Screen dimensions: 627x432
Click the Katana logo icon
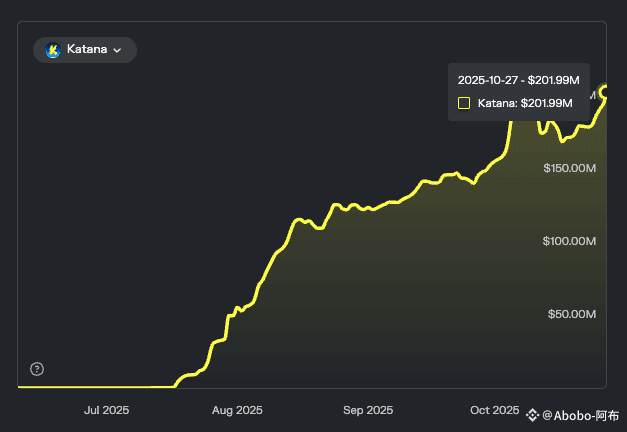tap(53, 50)
